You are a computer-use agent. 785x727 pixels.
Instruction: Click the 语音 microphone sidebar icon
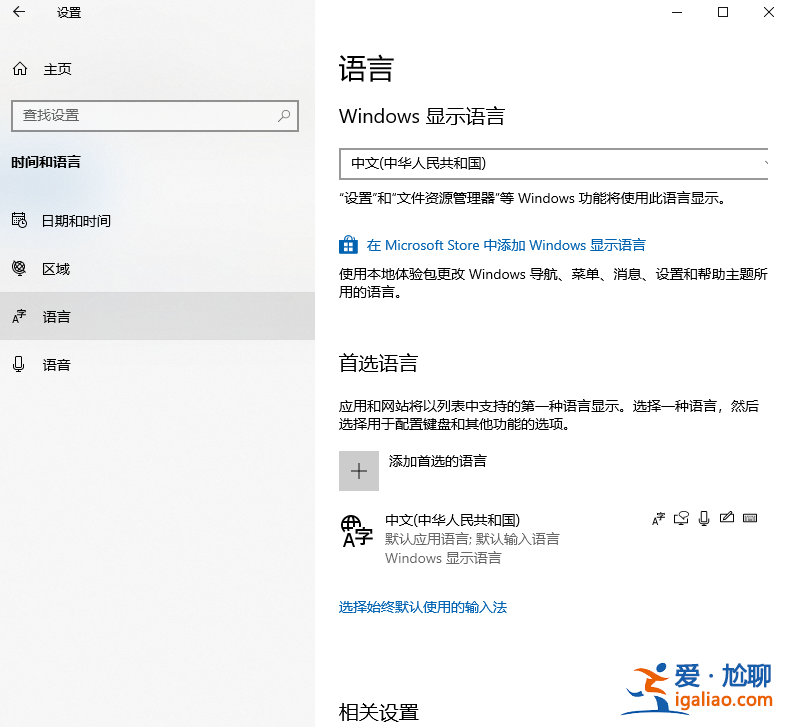coord(19,364)
